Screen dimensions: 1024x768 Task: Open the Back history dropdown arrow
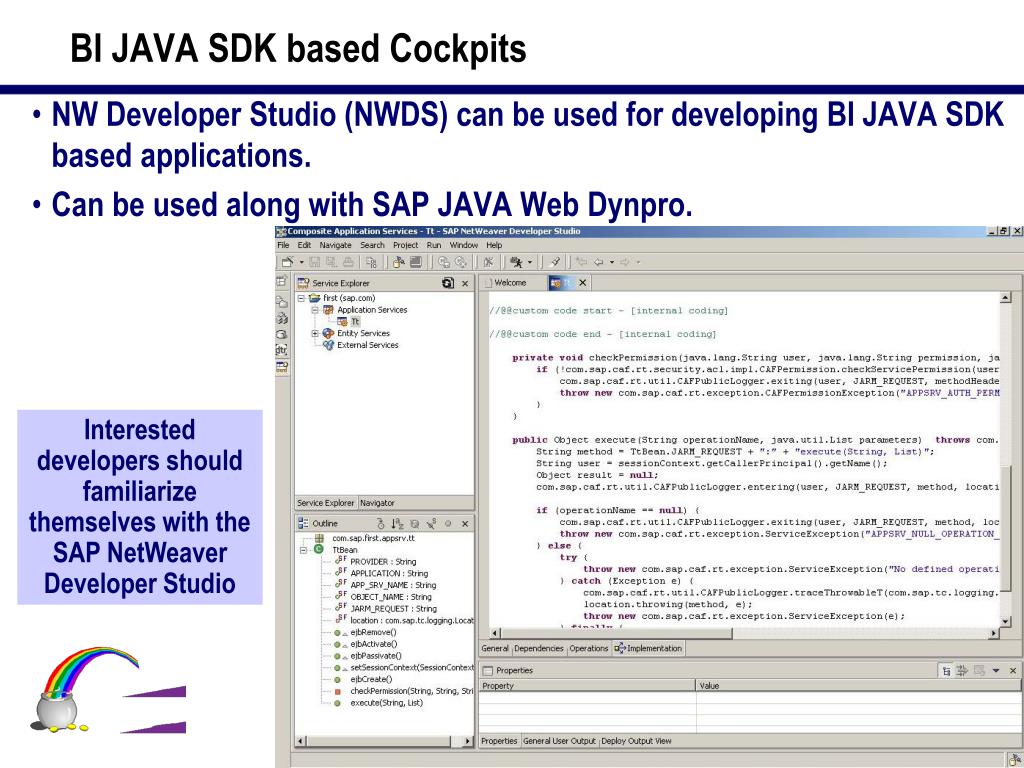pyautogui.click(x=612, y=263)
